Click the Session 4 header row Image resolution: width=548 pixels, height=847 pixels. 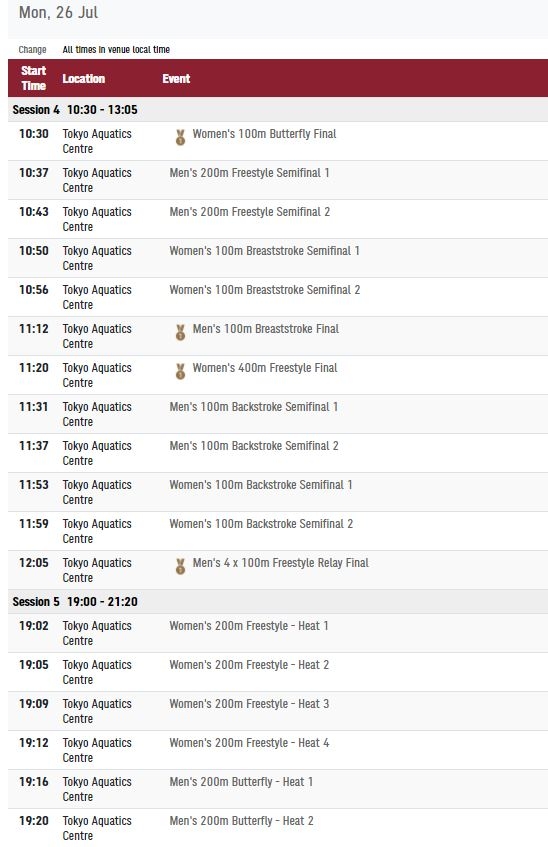[278, 110]
